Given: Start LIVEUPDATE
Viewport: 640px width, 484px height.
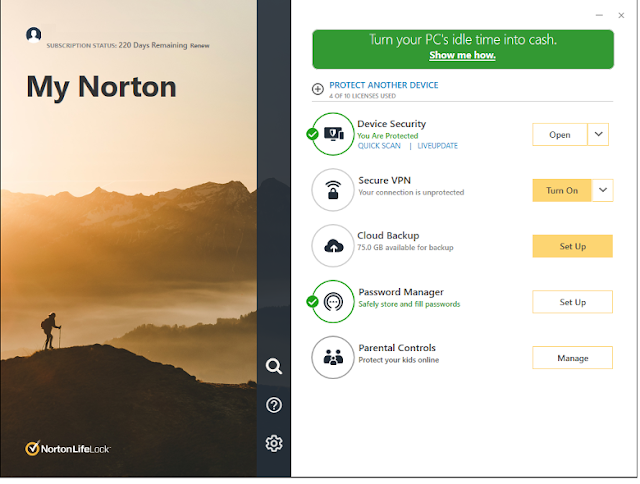Looking at the screenshot, I should point(438,146).
